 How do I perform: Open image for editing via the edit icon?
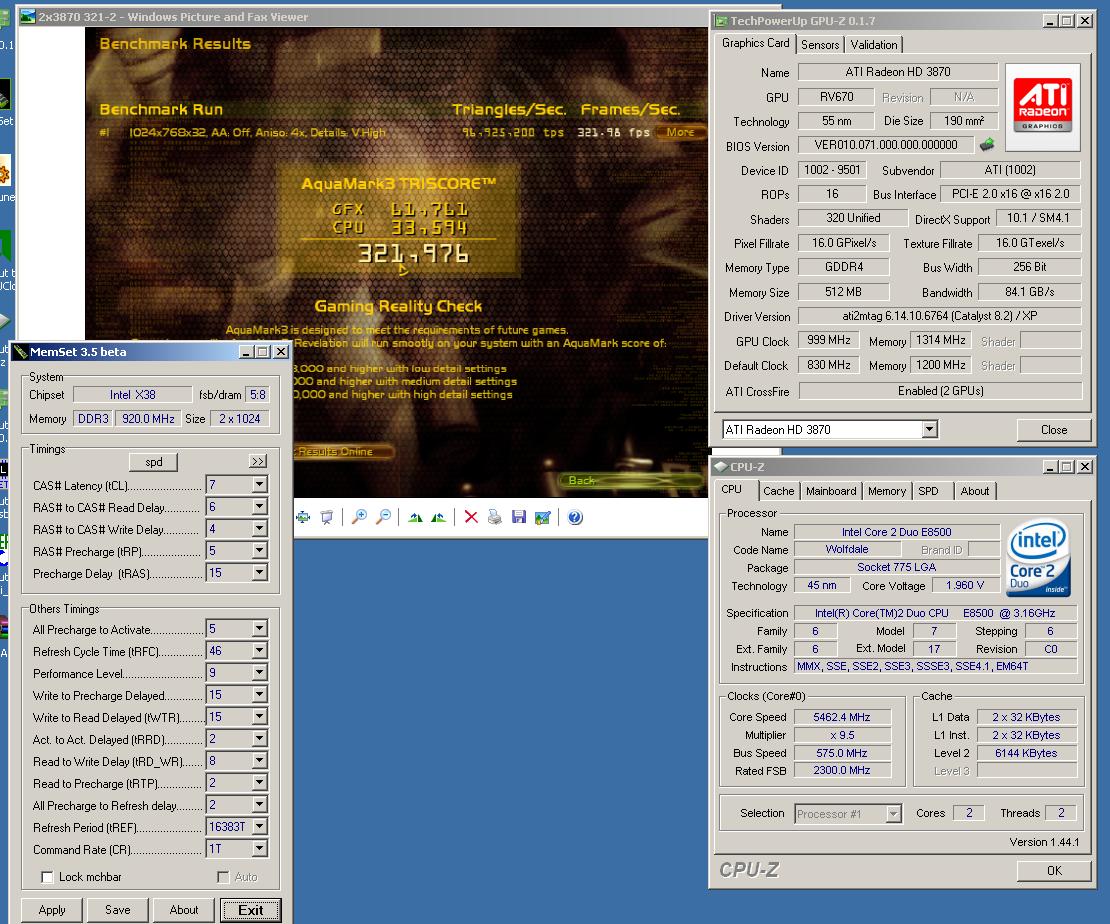point(543,518)
